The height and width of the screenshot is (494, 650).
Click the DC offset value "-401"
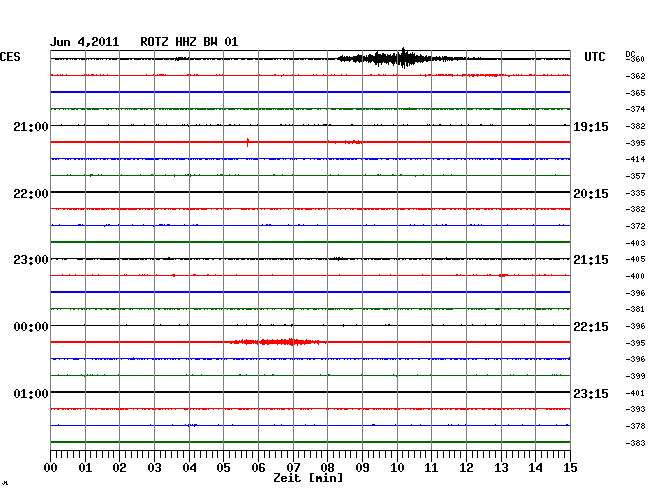click(635, 393)
